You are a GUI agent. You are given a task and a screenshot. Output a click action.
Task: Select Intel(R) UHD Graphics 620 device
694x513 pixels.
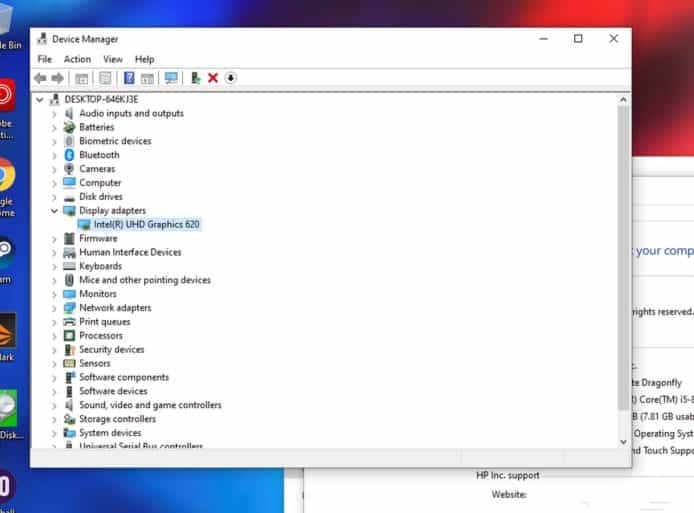click(x=147, y=224)
